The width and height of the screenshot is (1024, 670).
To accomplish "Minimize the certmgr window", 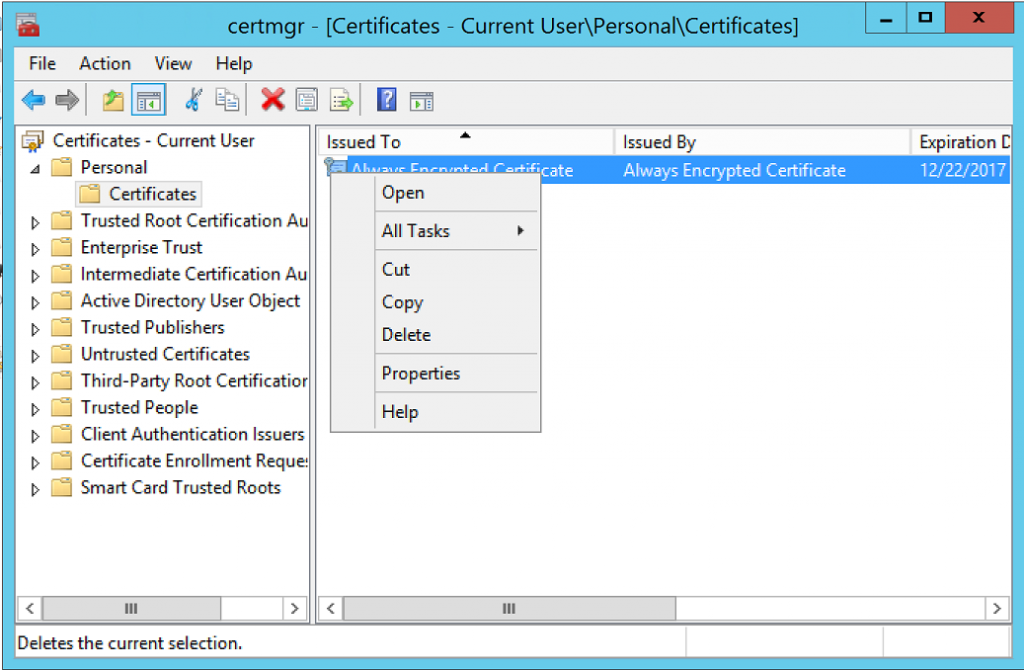I will click(886, 18).
